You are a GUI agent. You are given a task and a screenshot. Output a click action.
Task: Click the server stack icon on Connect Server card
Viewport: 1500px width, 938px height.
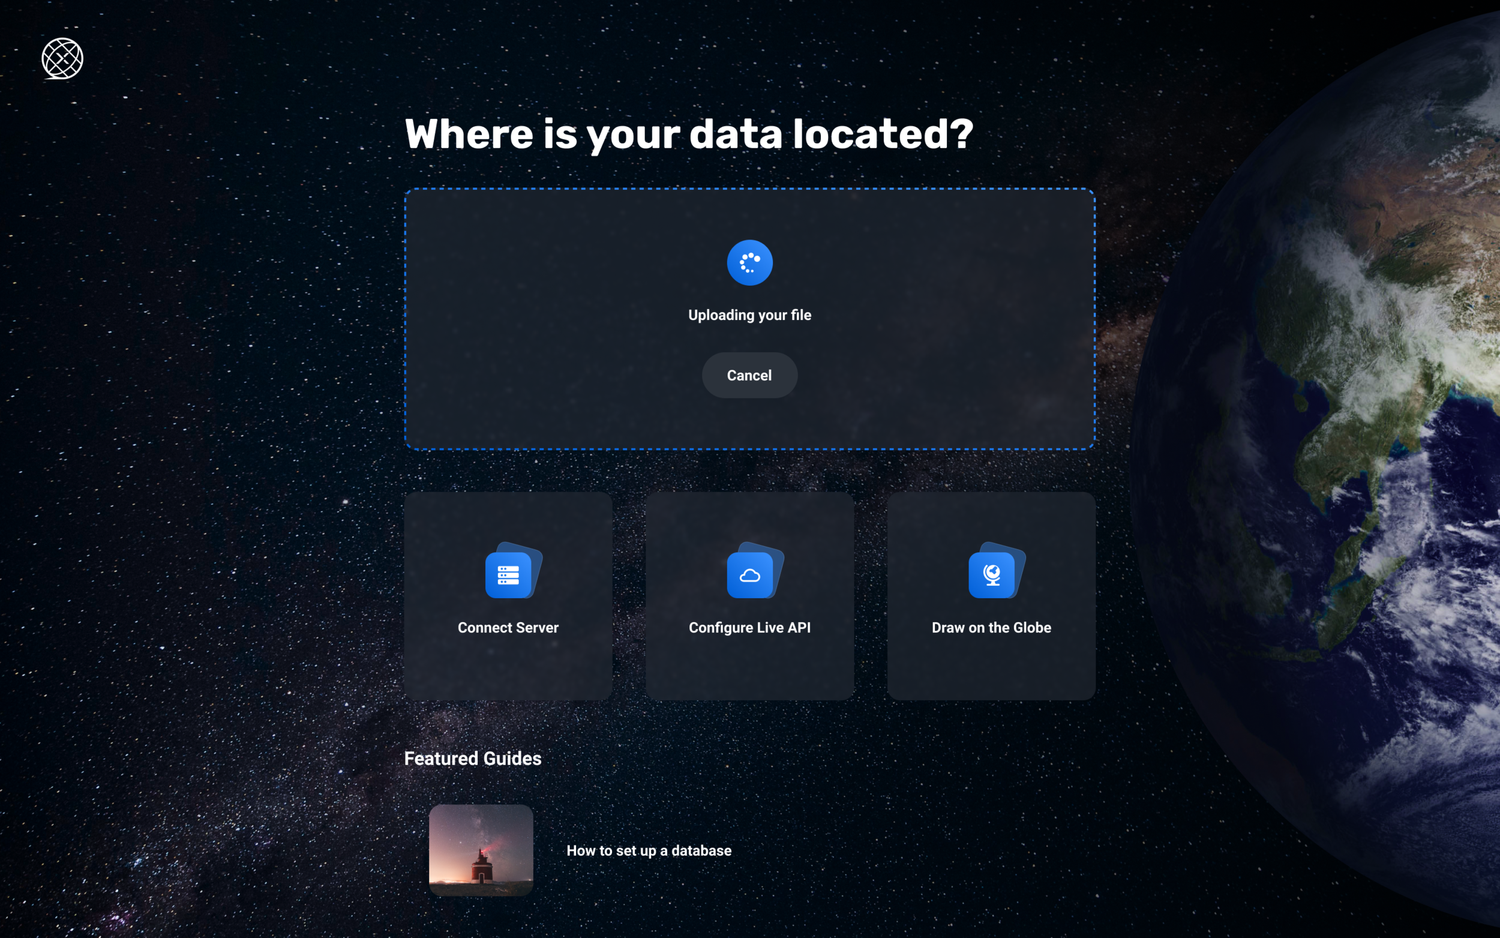pos(508,573)
